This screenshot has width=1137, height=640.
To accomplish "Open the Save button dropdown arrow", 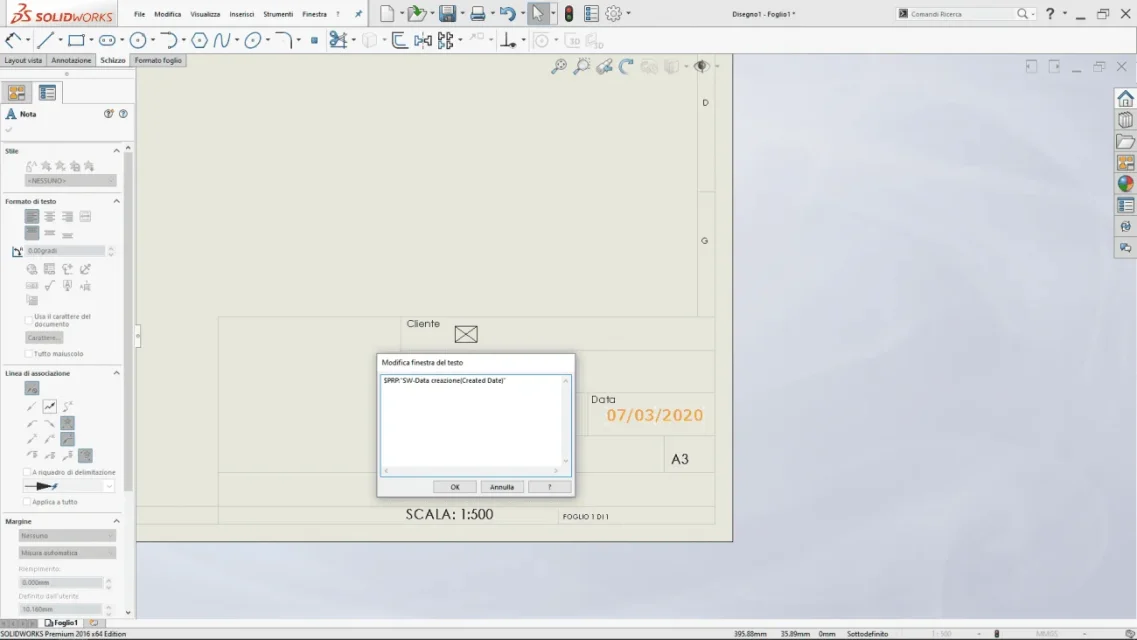I will [463, 14].
